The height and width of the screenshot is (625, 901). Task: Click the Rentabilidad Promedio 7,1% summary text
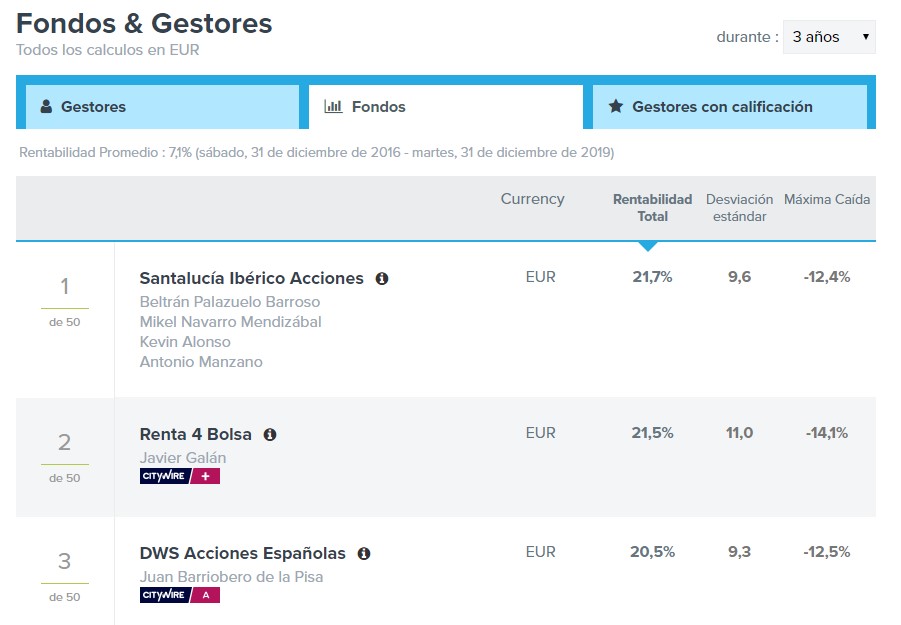click(317, 153)
